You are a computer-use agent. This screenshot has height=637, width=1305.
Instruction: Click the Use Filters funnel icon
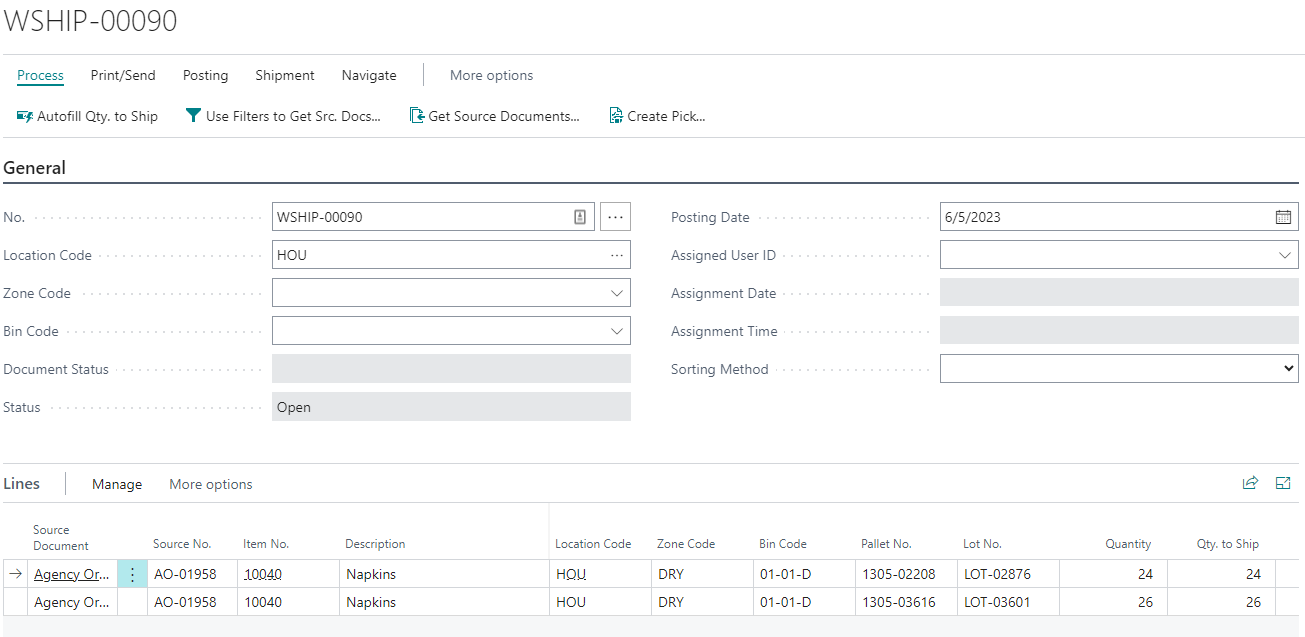pyautogui.click(x=193, y=116)
